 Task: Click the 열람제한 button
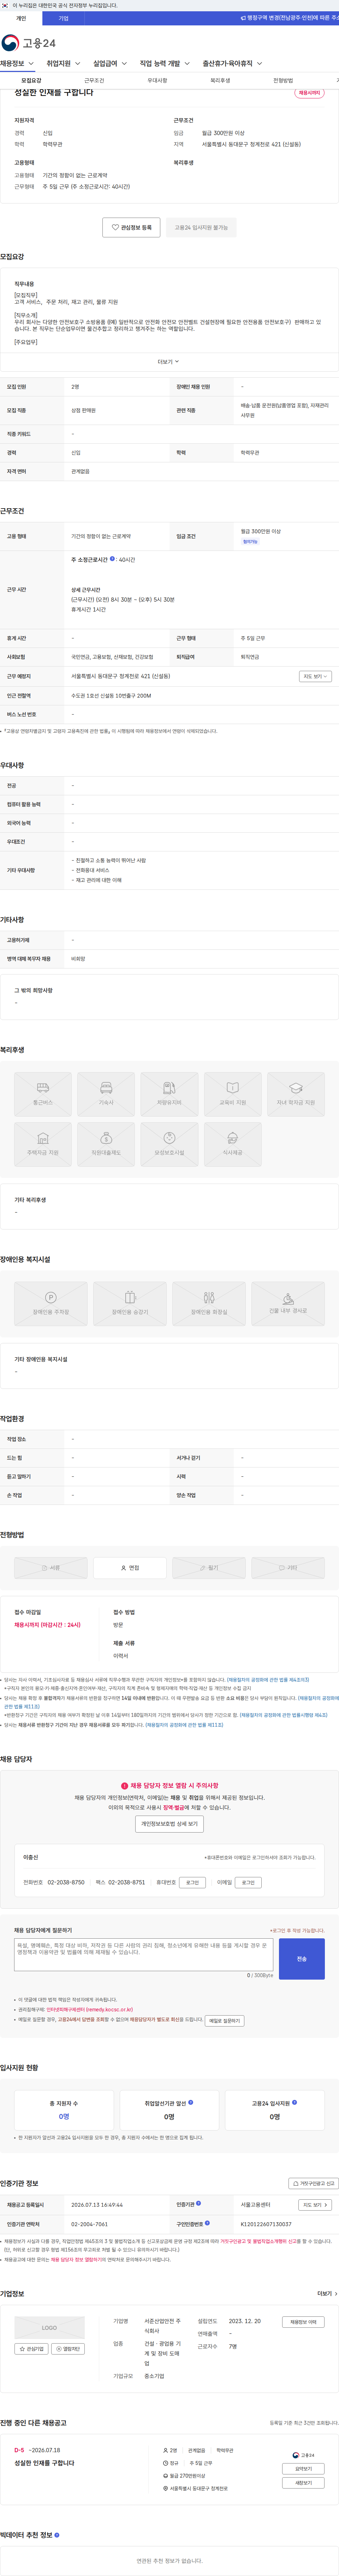point(68,2348)
